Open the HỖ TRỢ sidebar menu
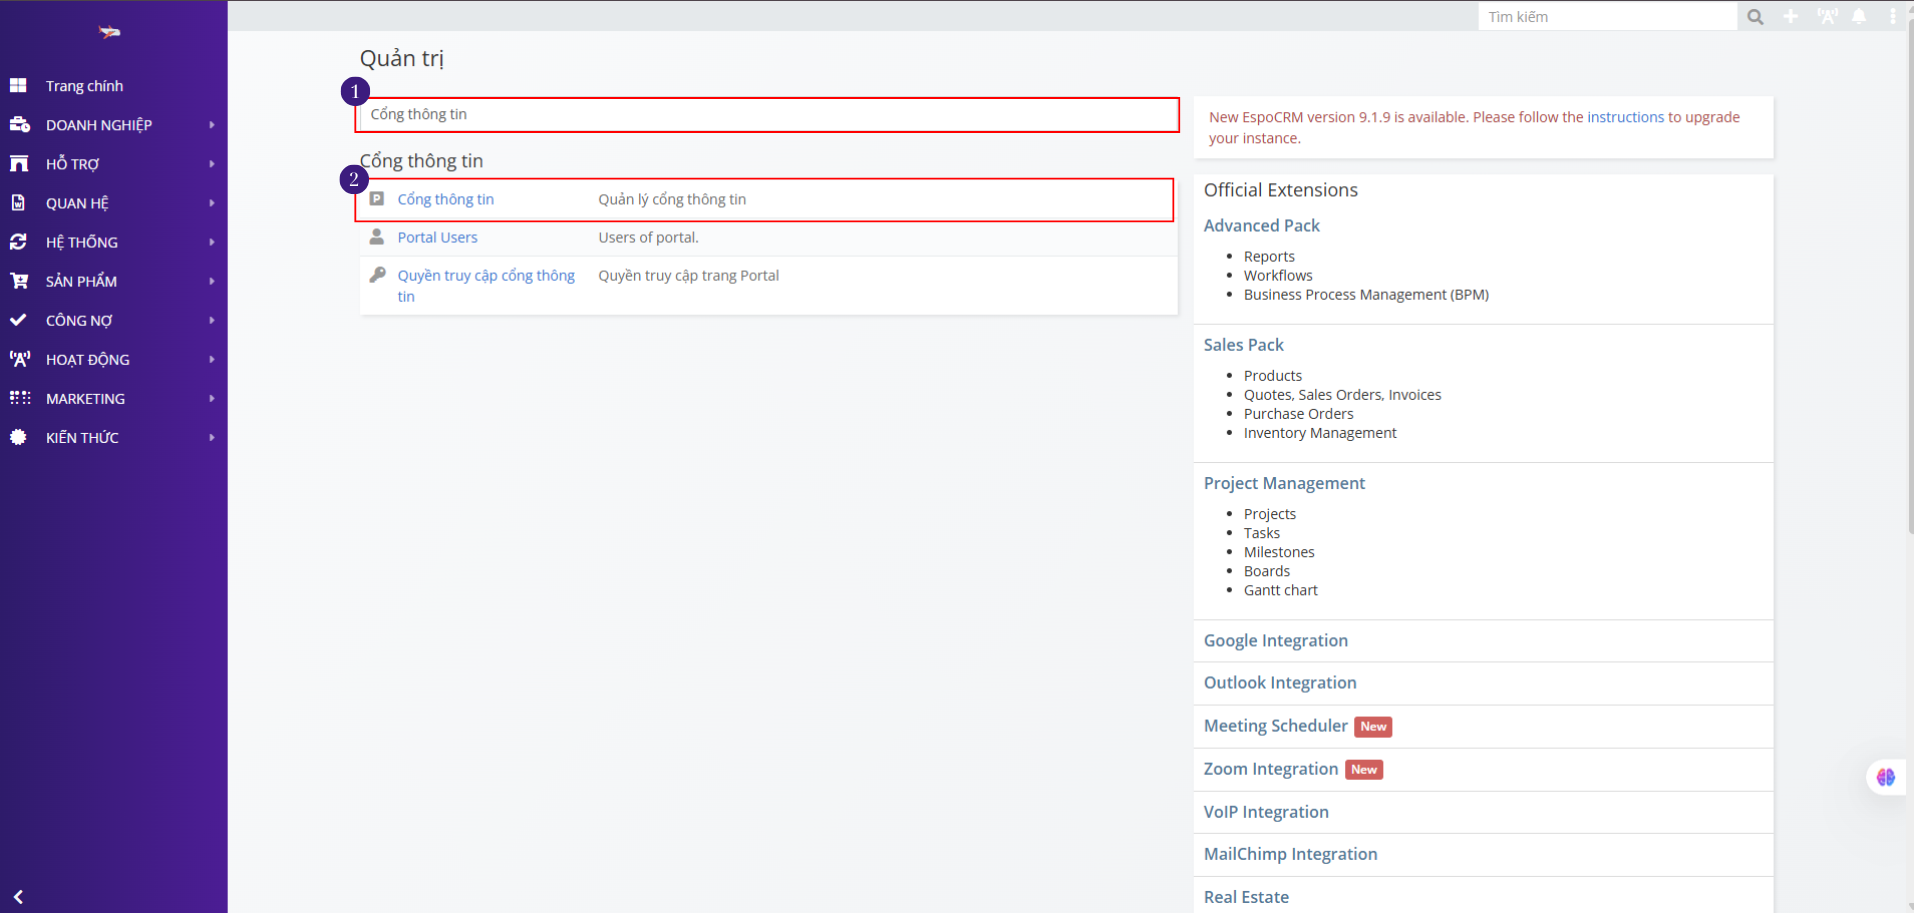1914x913 pixels. point(72,164)
